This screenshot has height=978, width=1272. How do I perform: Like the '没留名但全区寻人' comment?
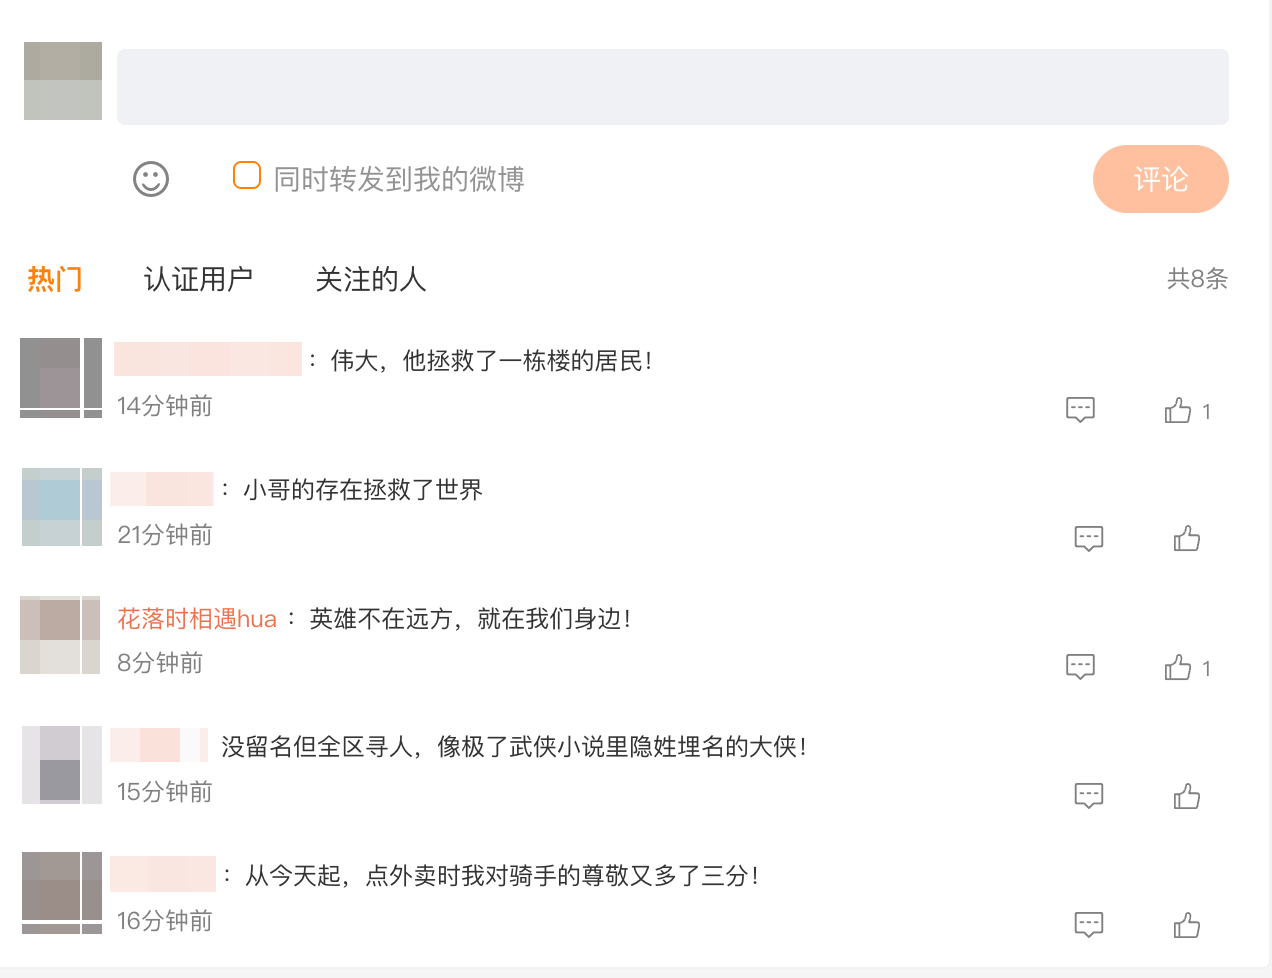(1187, 796)
